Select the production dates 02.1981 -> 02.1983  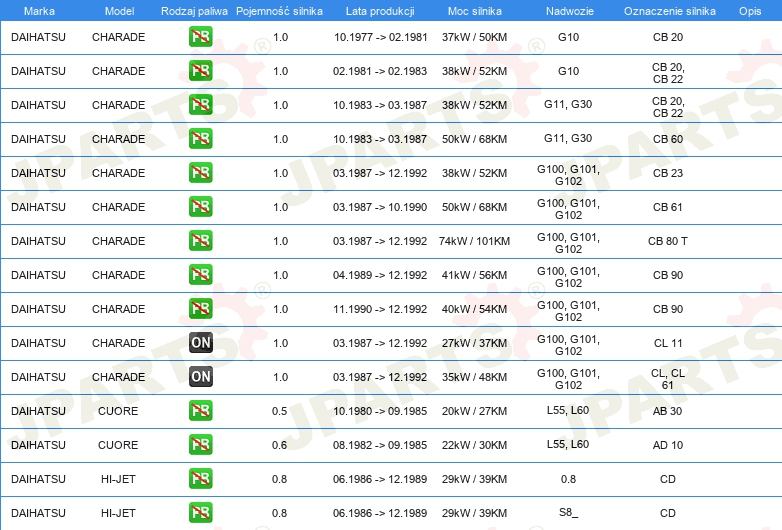380,71
